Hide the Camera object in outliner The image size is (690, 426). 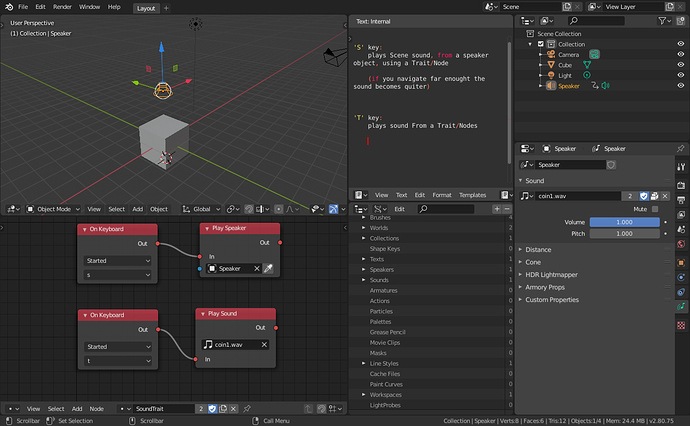(680, 54)
